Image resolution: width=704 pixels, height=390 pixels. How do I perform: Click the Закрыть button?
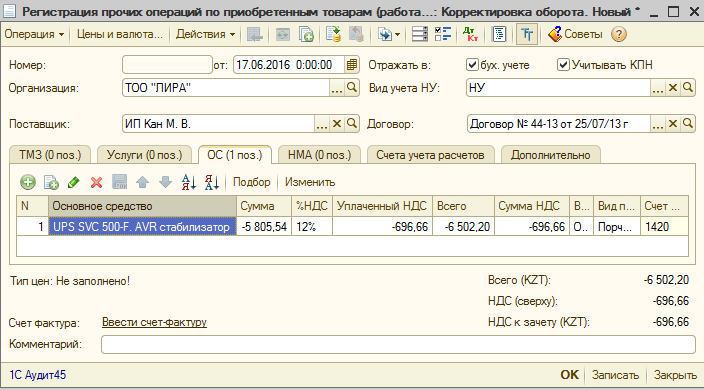675,375
